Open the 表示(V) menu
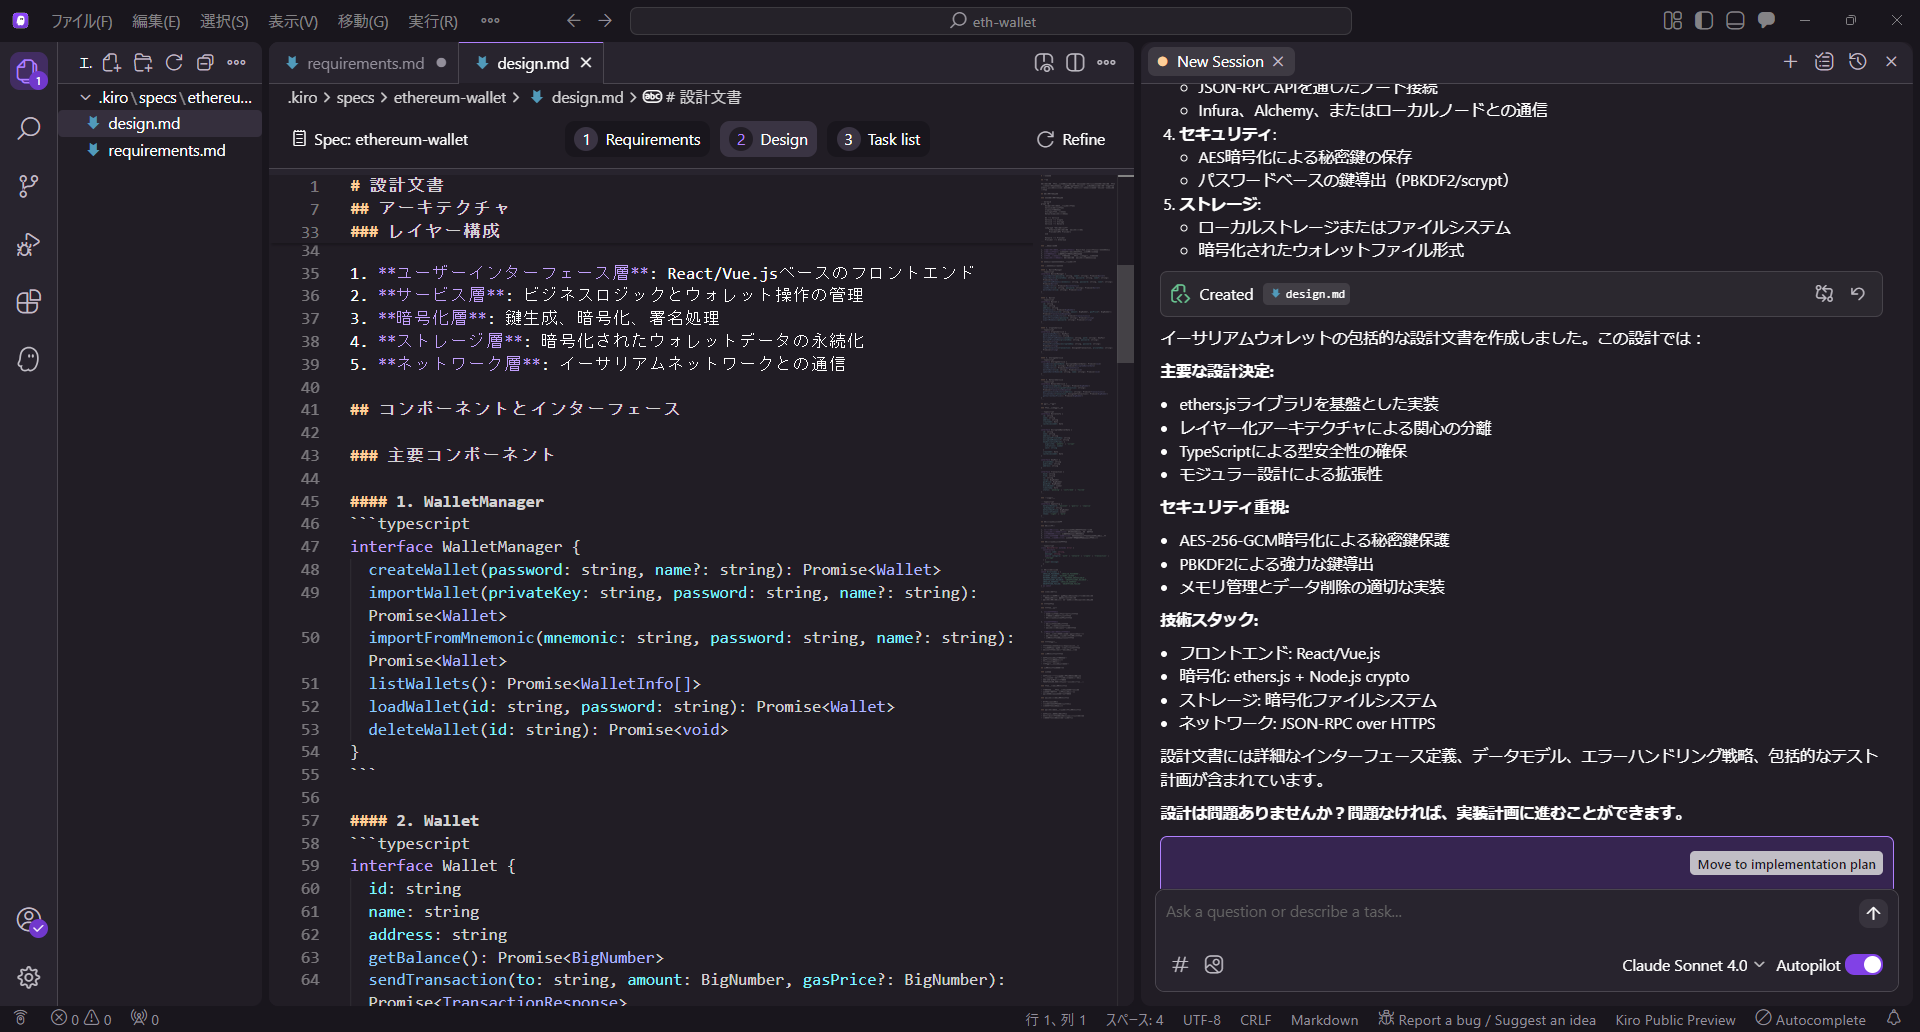Viewport: 1920px width, 1032px height. click(x=293, y=21)
